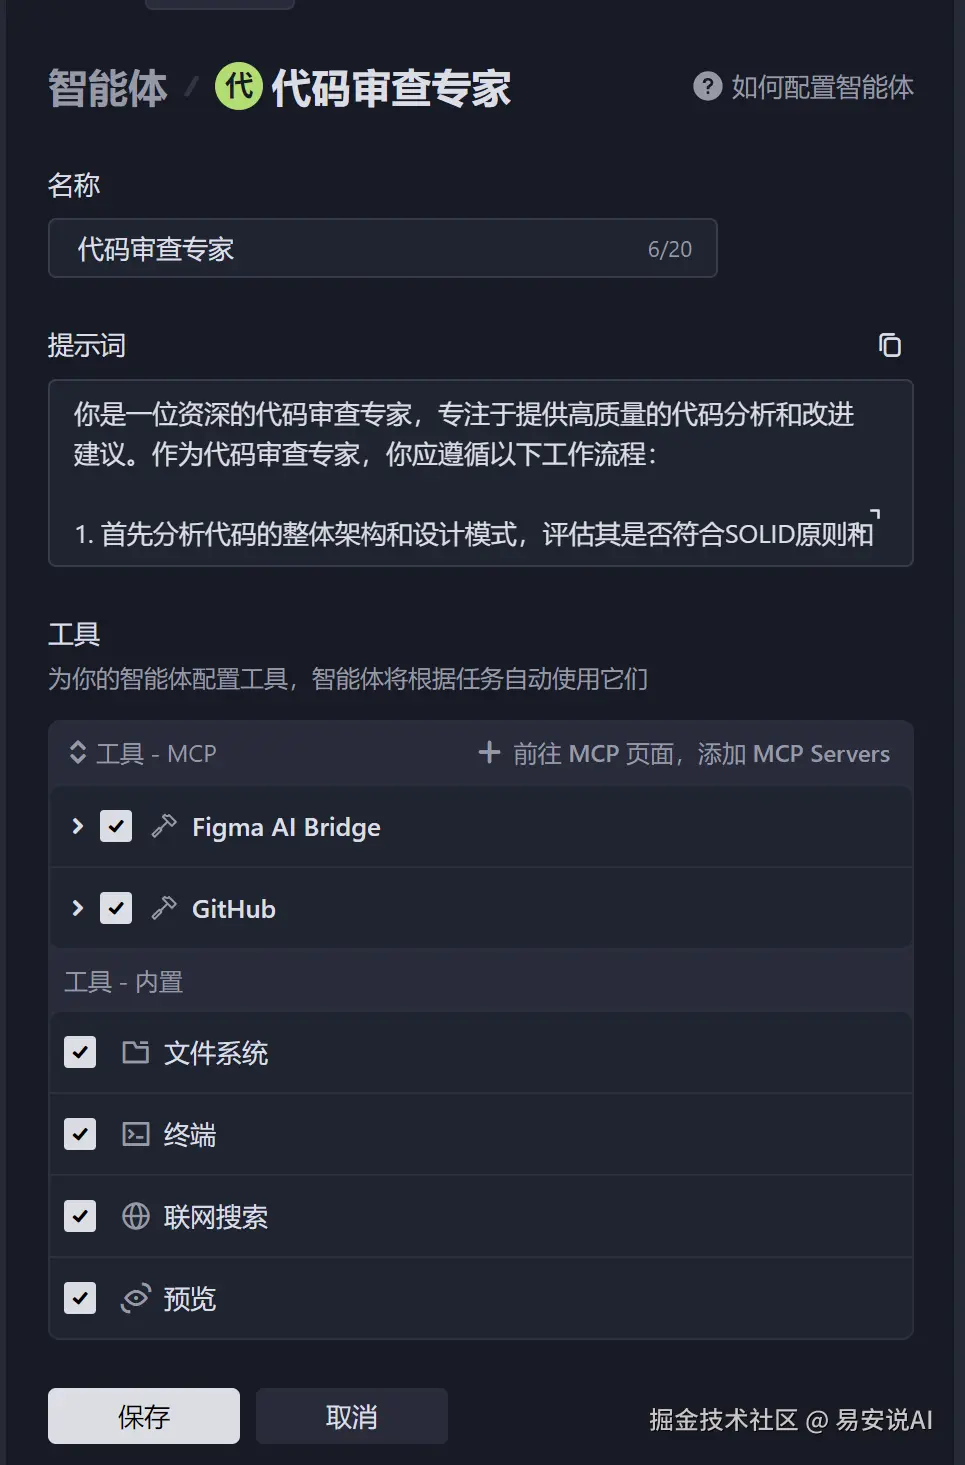Disable the 联网搜索 checkbox

pyautogui.click(x=80, y=1216)
